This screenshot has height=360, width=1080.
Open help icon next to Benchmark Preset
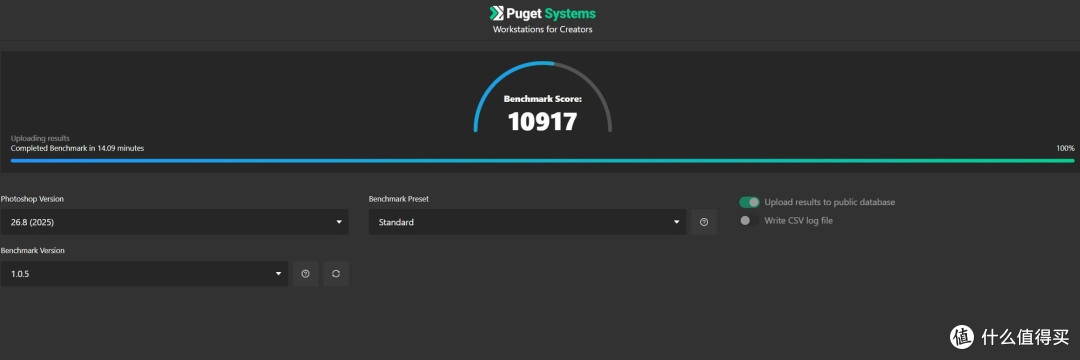click(704, 222)
